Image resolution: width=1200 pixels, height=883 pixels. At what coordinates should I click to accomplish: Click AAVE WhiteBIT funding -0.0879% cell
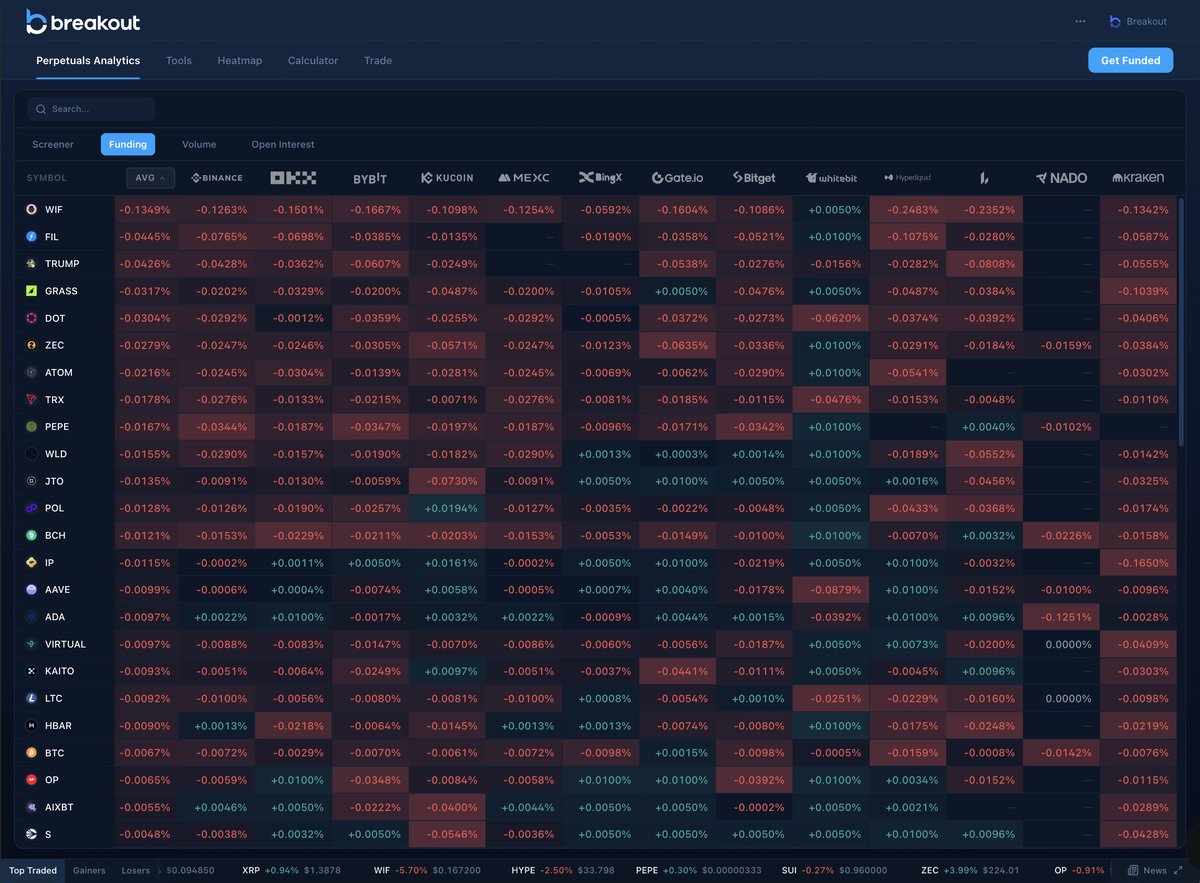point(831,590)
